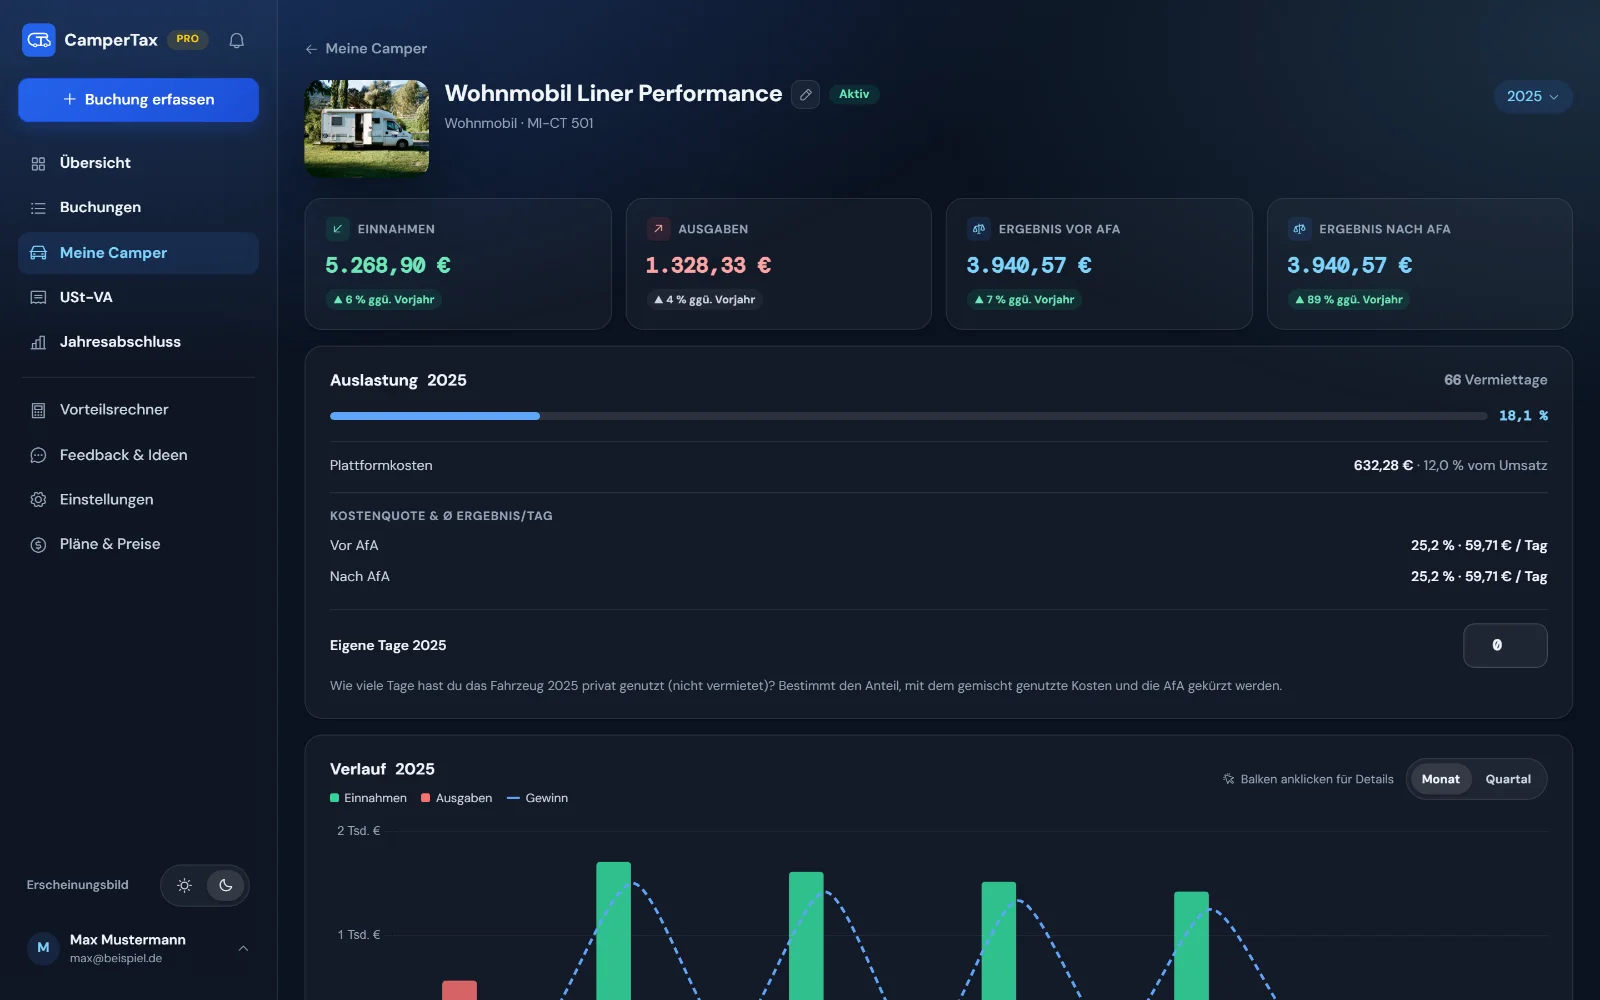Viewport: 1600px width, 1000px height.
Task: Click the Feedback & Ideen chat icon
Action: [38, 455]
